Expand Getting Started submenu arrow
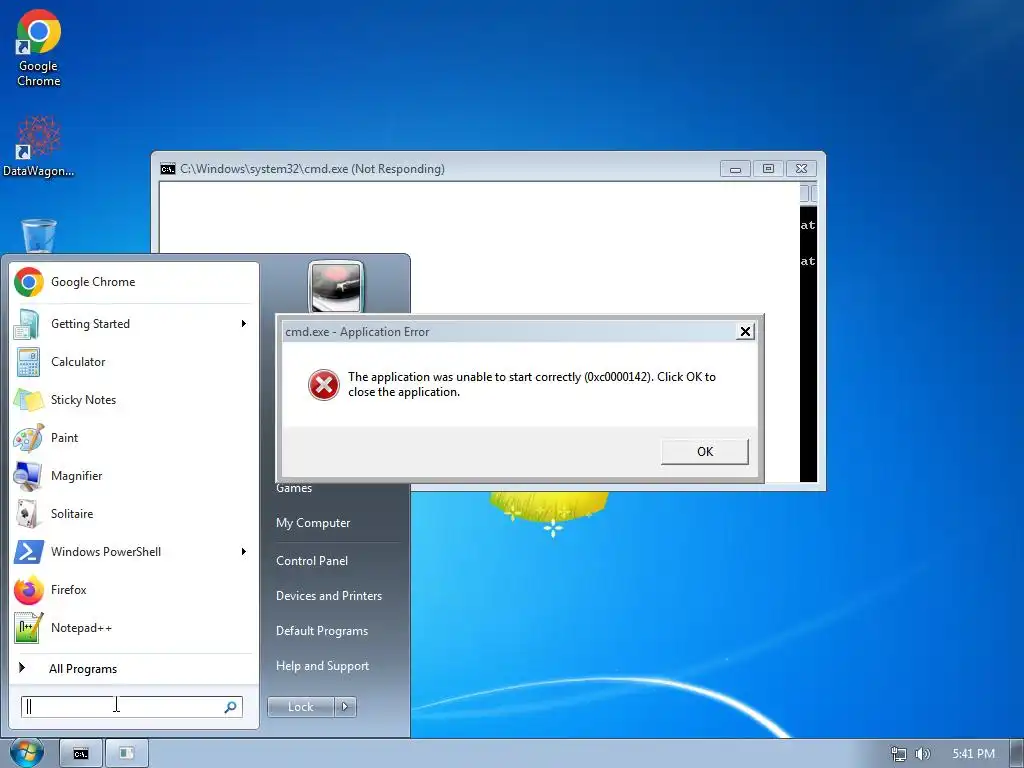 point(244,324)
